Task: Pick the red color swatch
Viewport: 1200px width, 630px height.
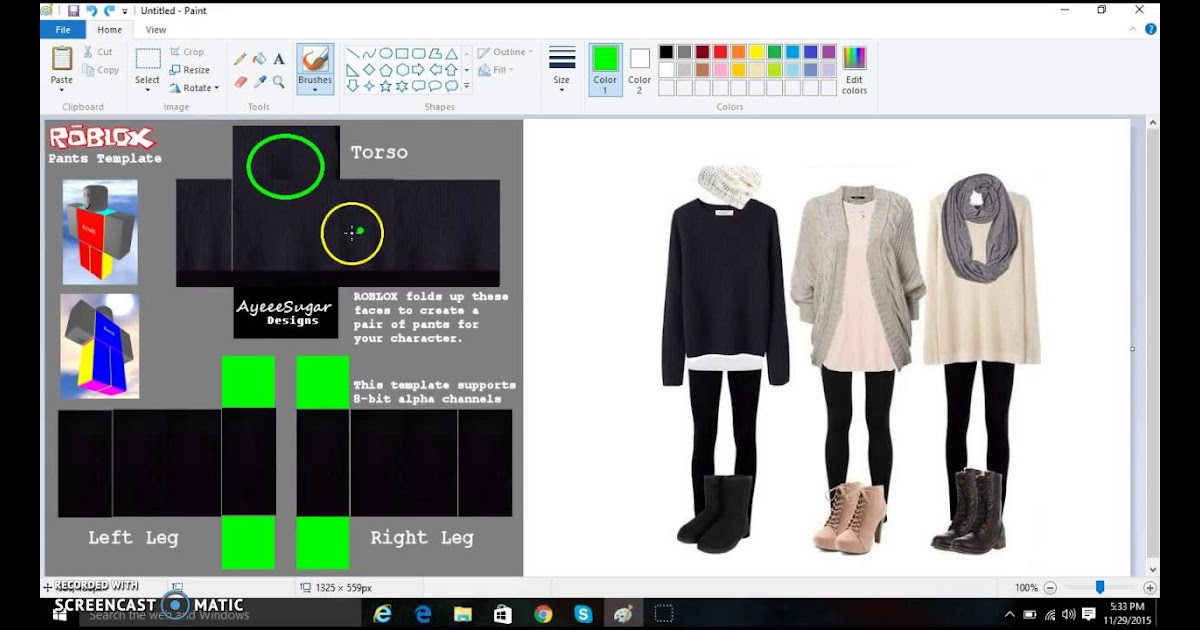Action: tap(720, 52)
